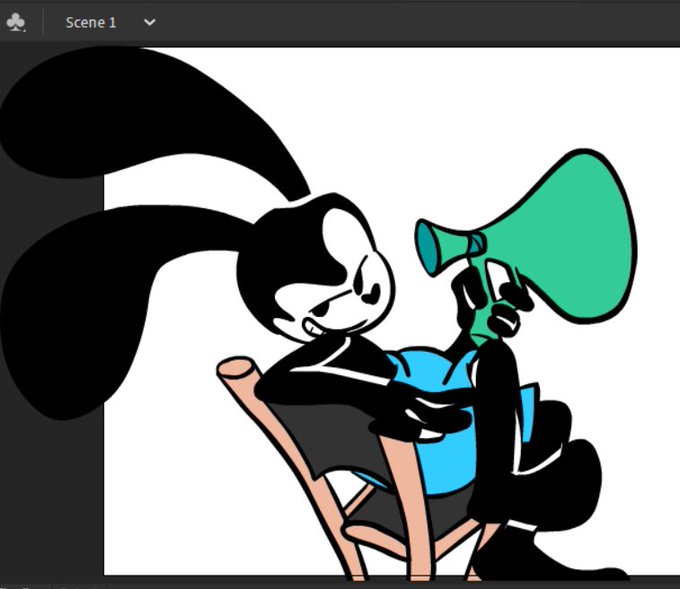The width and height of the screenshot is (680, 589).
Task: Click the scene club icon in edit bar
Action: [16, 23]
